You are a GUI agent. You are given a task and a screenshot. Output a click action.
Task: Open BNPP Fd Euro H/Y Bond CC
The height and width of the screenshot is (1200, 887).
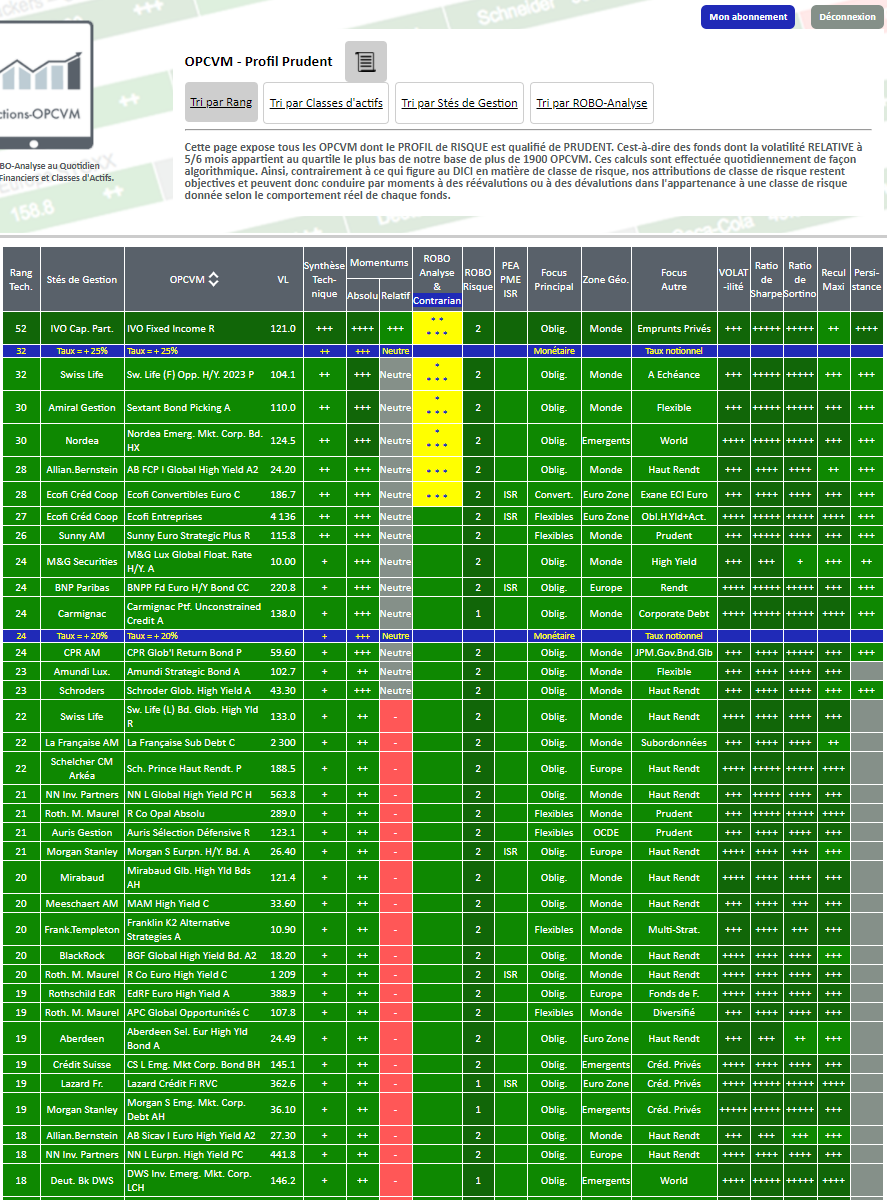[188, 588]
